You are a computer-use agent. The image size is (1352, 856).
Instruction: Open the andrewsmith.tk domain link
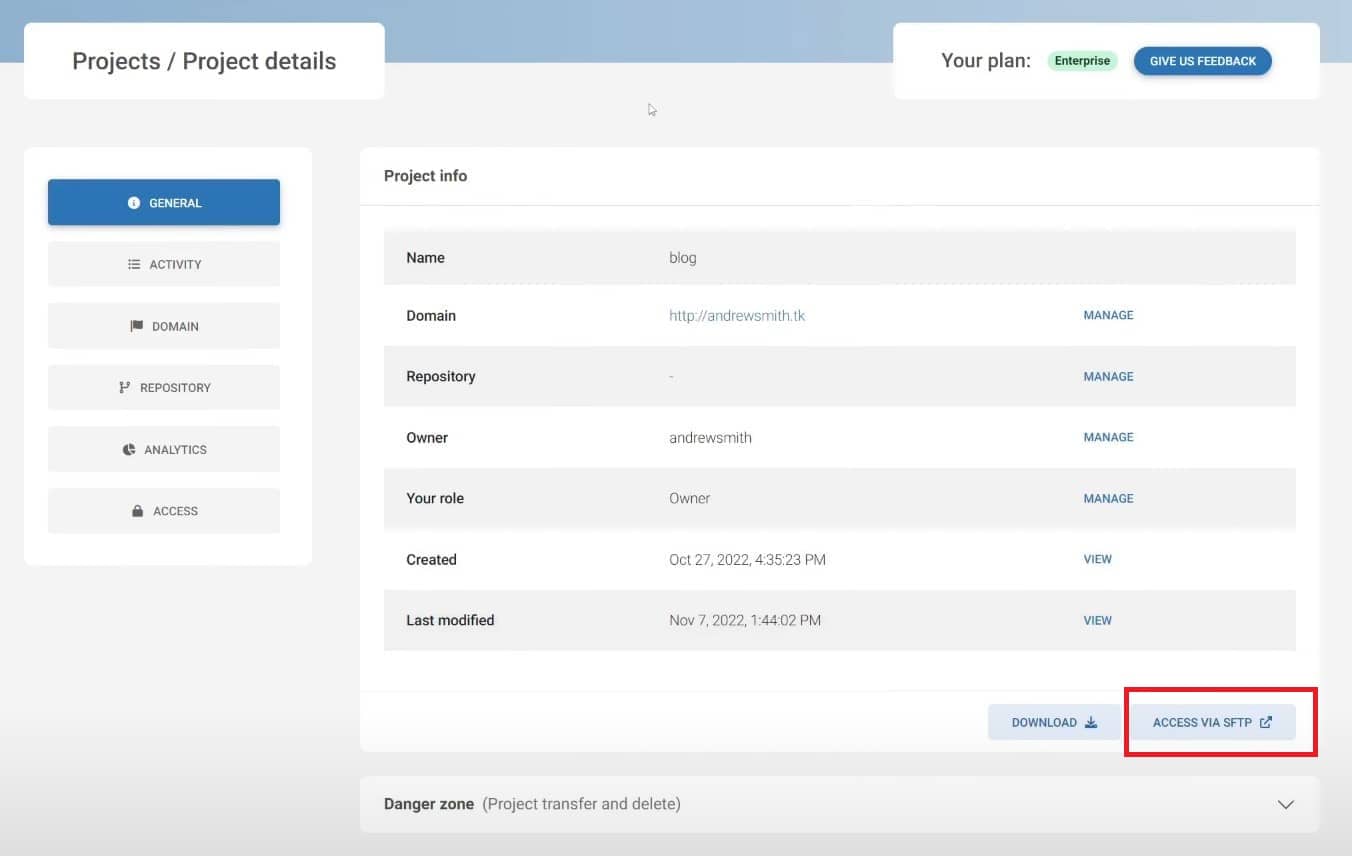(737, 316)
